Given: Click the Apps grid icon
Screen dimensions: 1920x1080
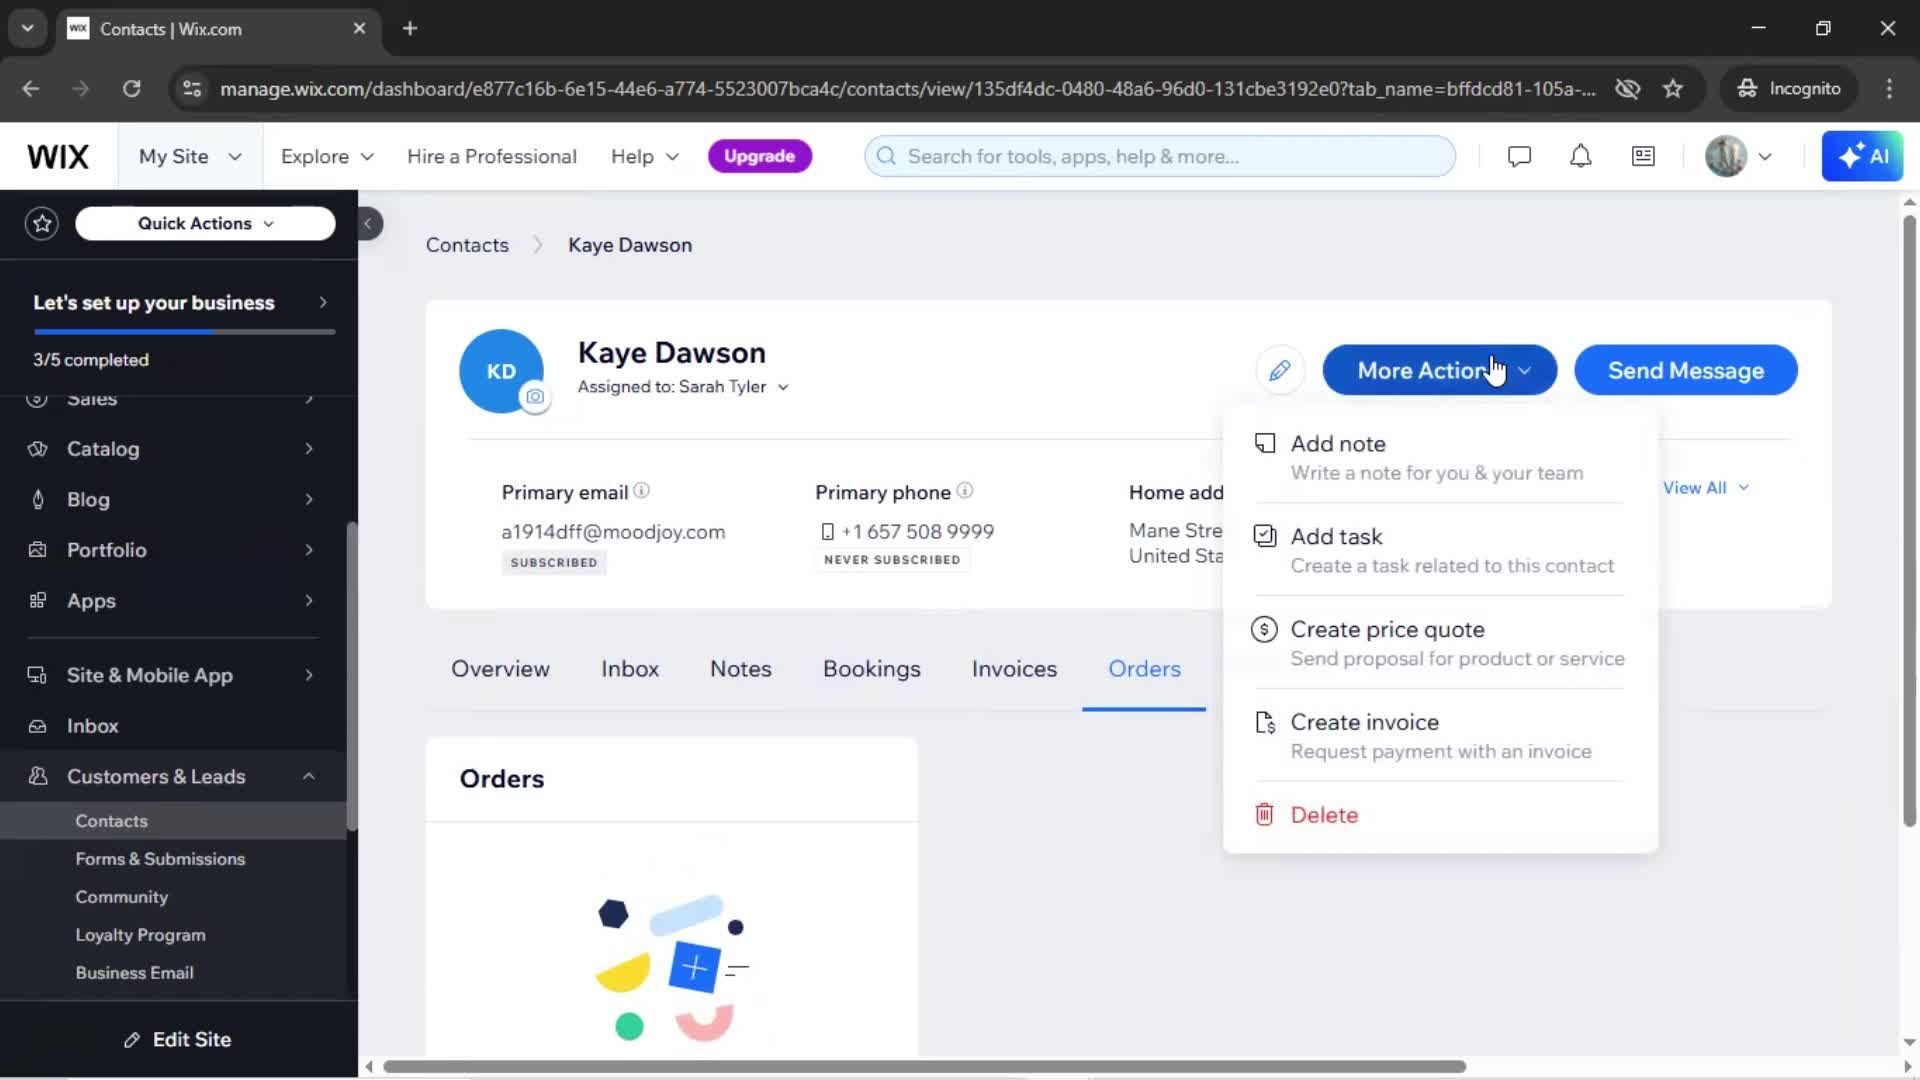Looking at the screenshot, I should pyautogui.click(x=38, y=601).
